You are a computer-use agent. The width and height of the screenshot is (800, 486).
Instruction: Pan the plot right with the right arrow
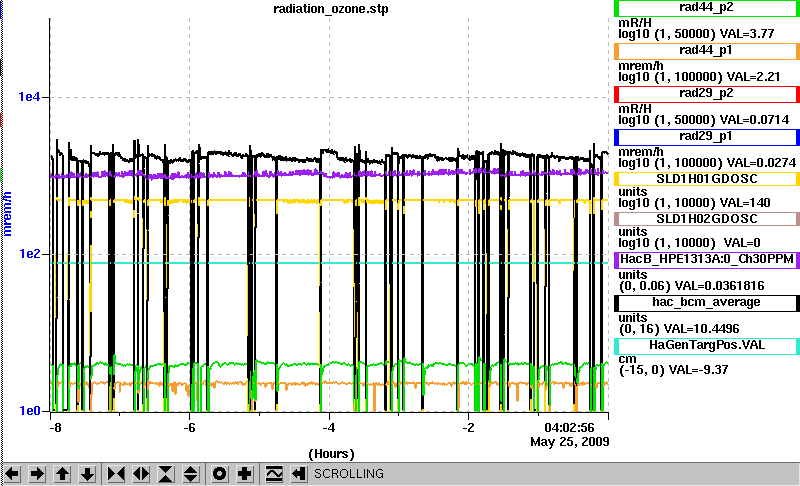click(37, 474)
